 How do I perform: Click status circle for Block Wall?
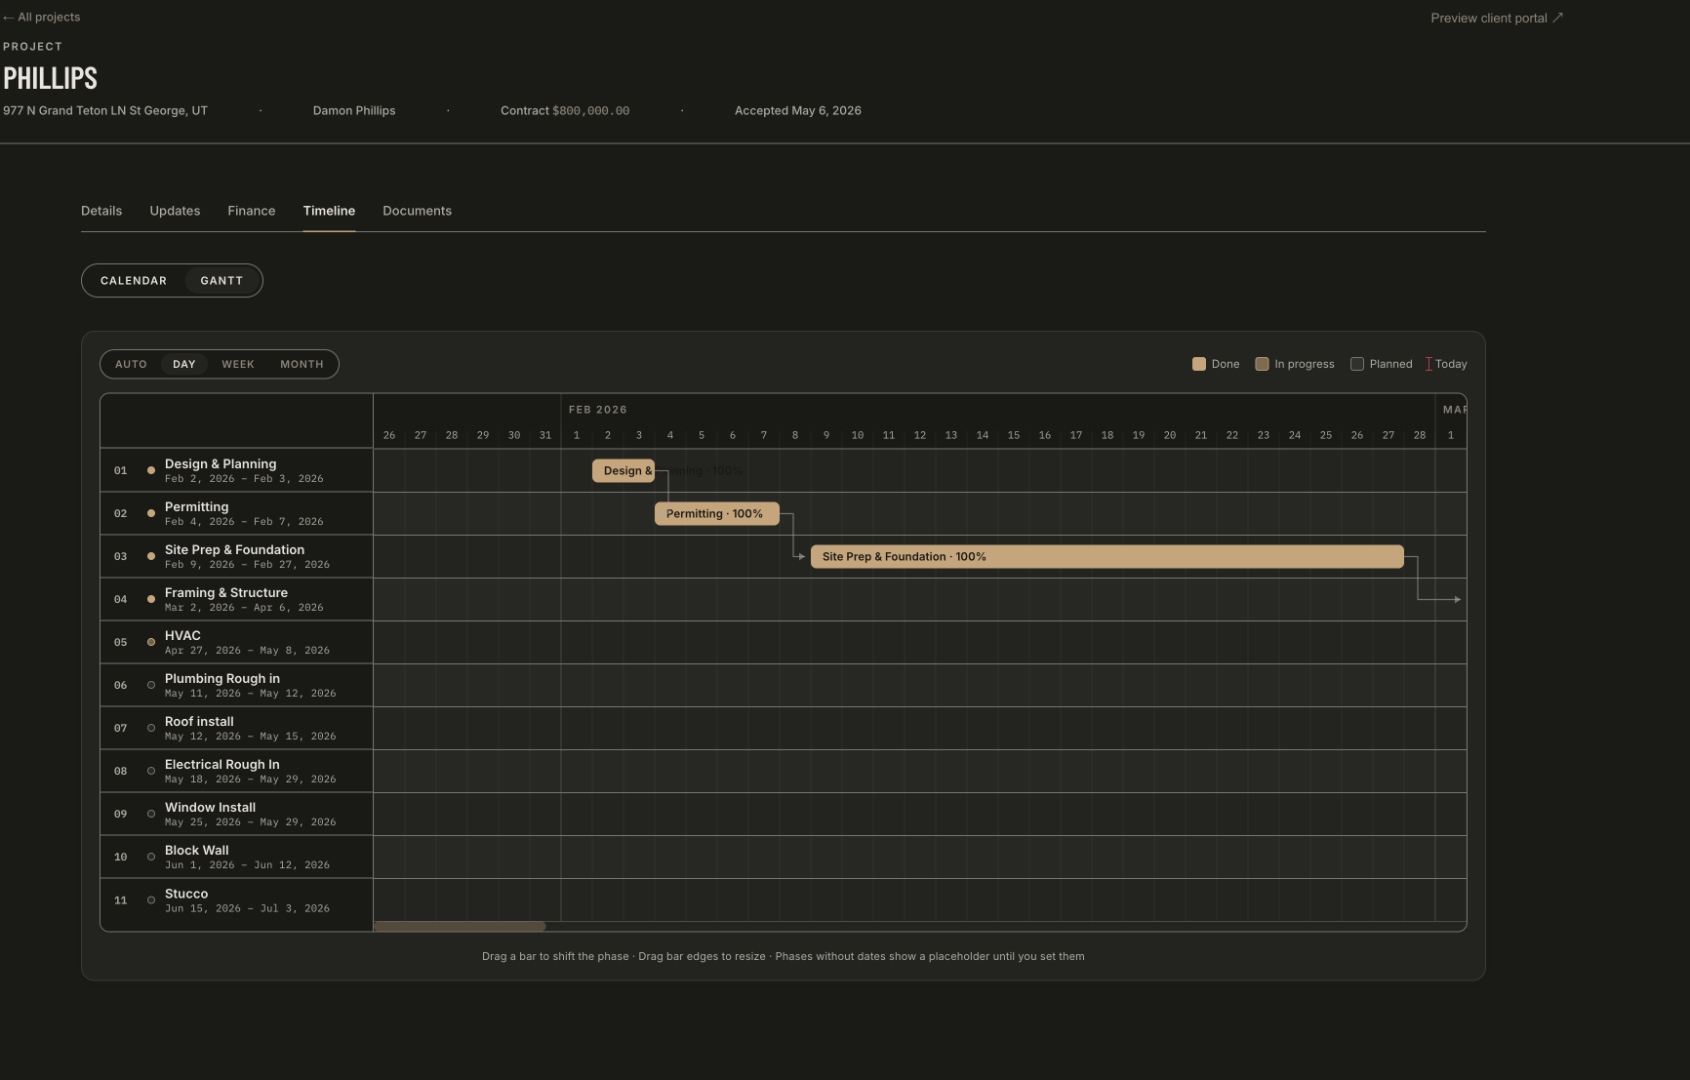coord(151,857)
